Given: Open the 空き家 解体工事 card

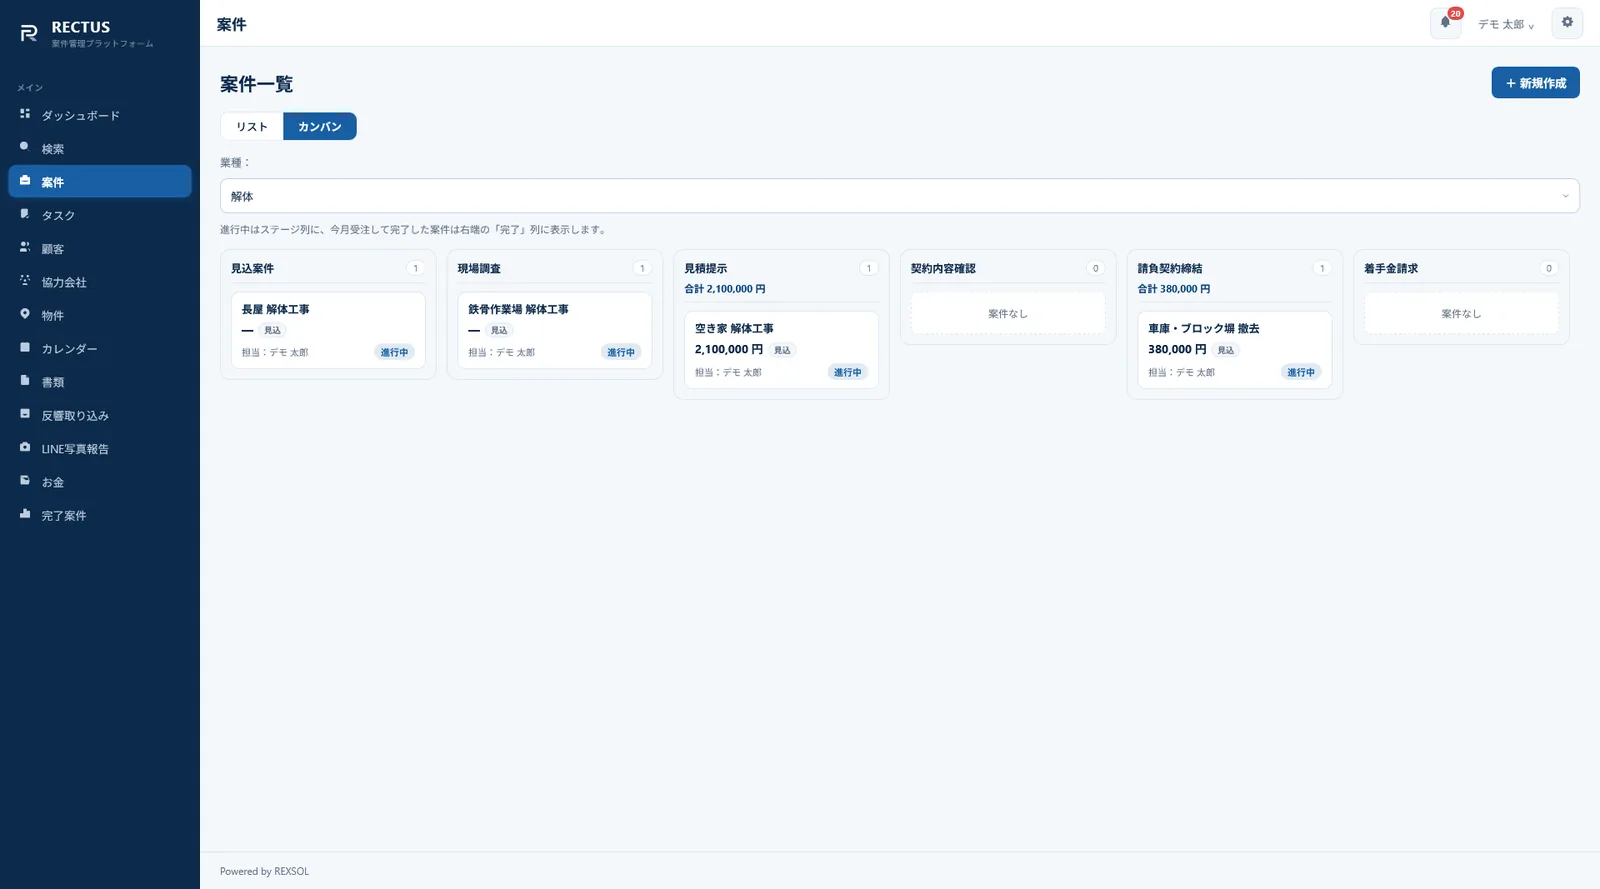Looking at the screenshot, I should tap(781, 350).
